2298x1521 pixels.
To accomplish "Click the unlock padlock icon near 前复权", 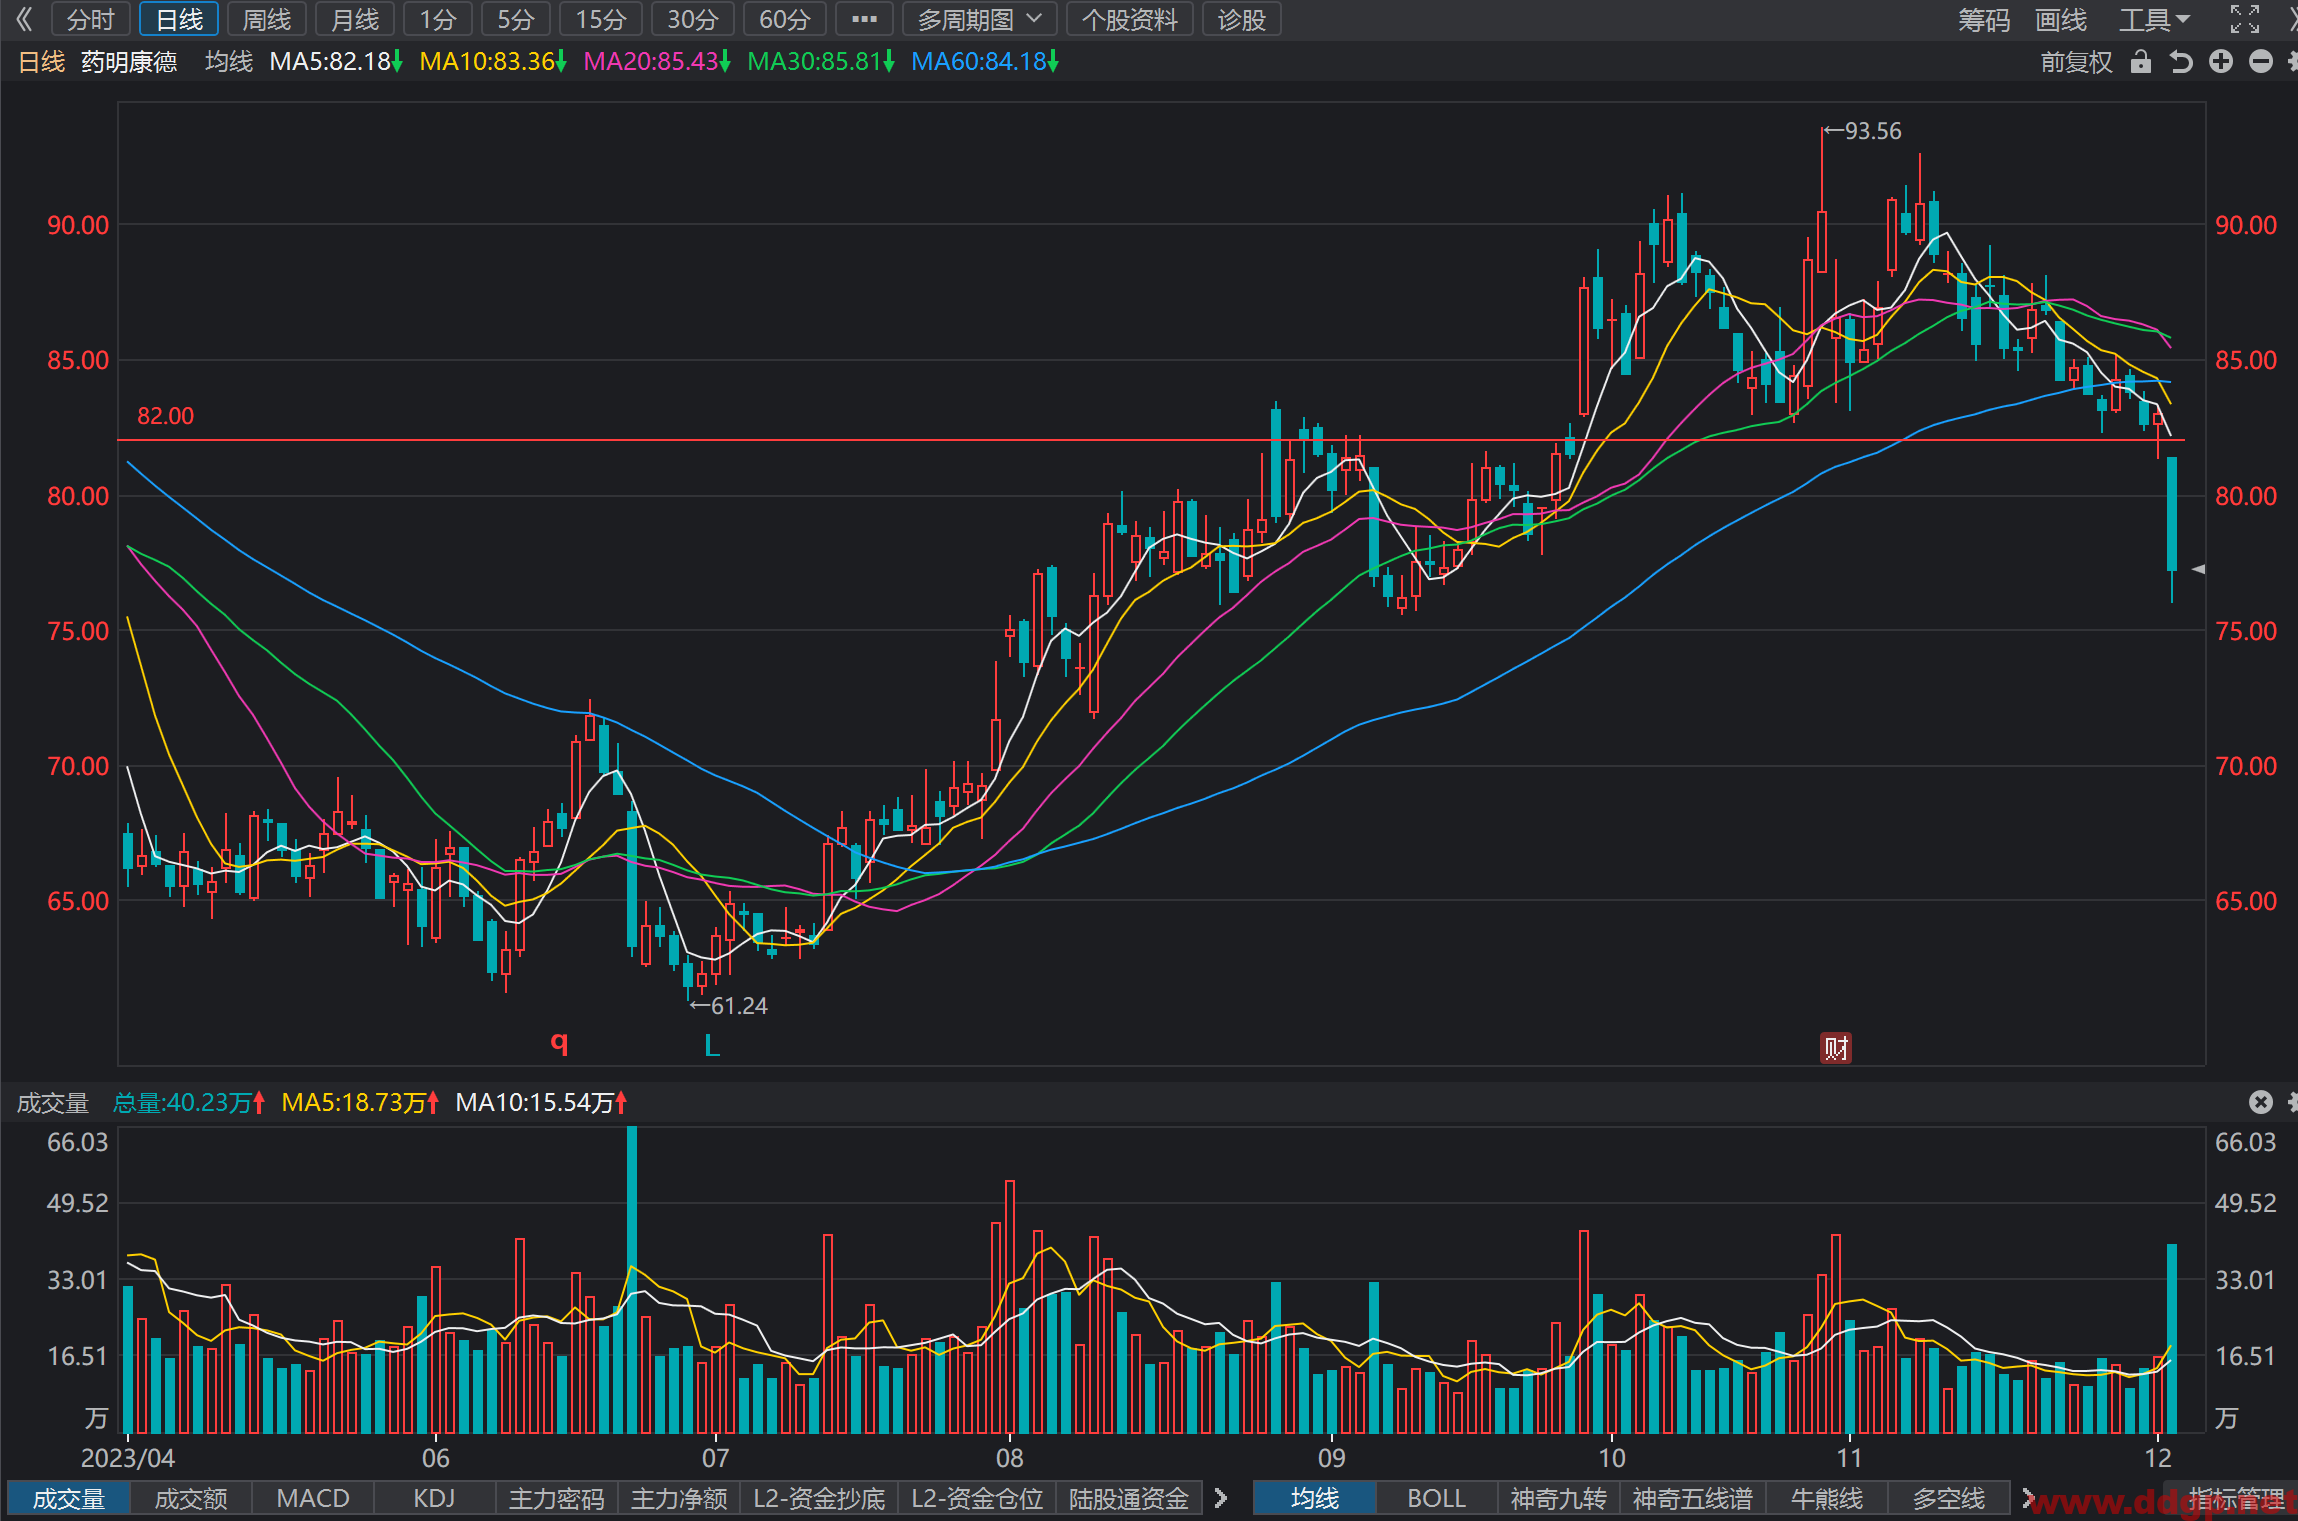I will tap(2140, 62).
